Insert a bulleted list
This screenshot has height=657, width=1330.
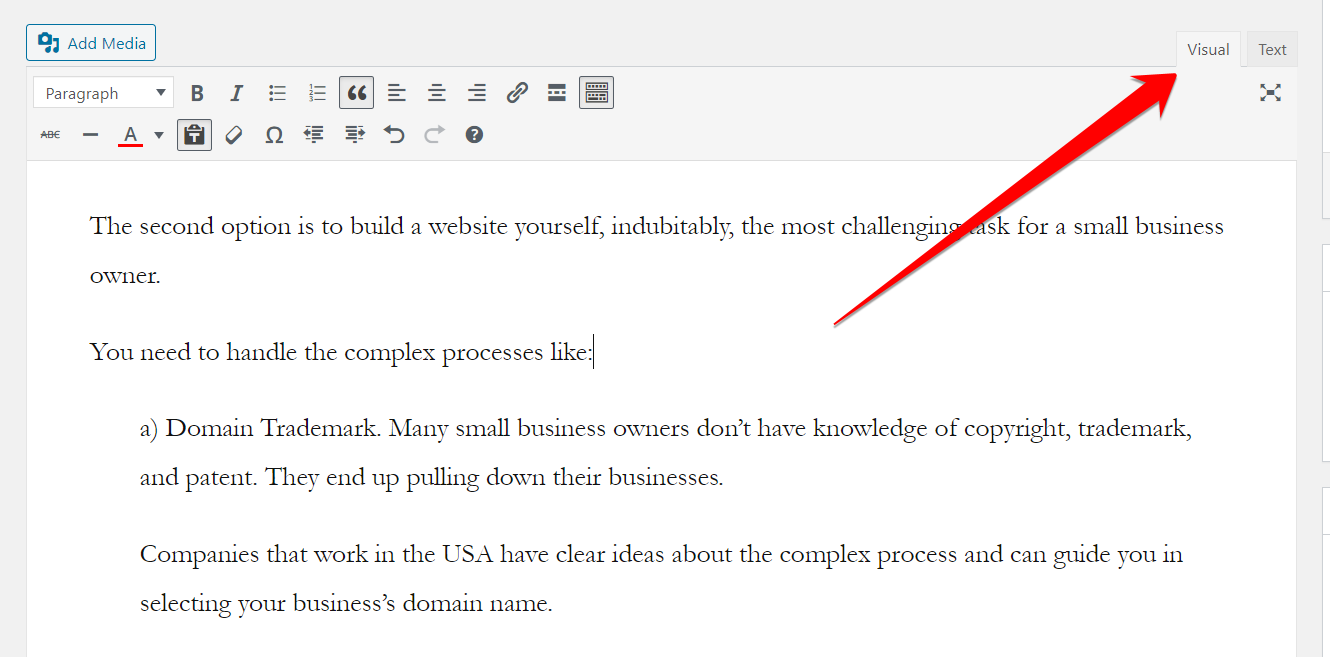click(277, 93)
